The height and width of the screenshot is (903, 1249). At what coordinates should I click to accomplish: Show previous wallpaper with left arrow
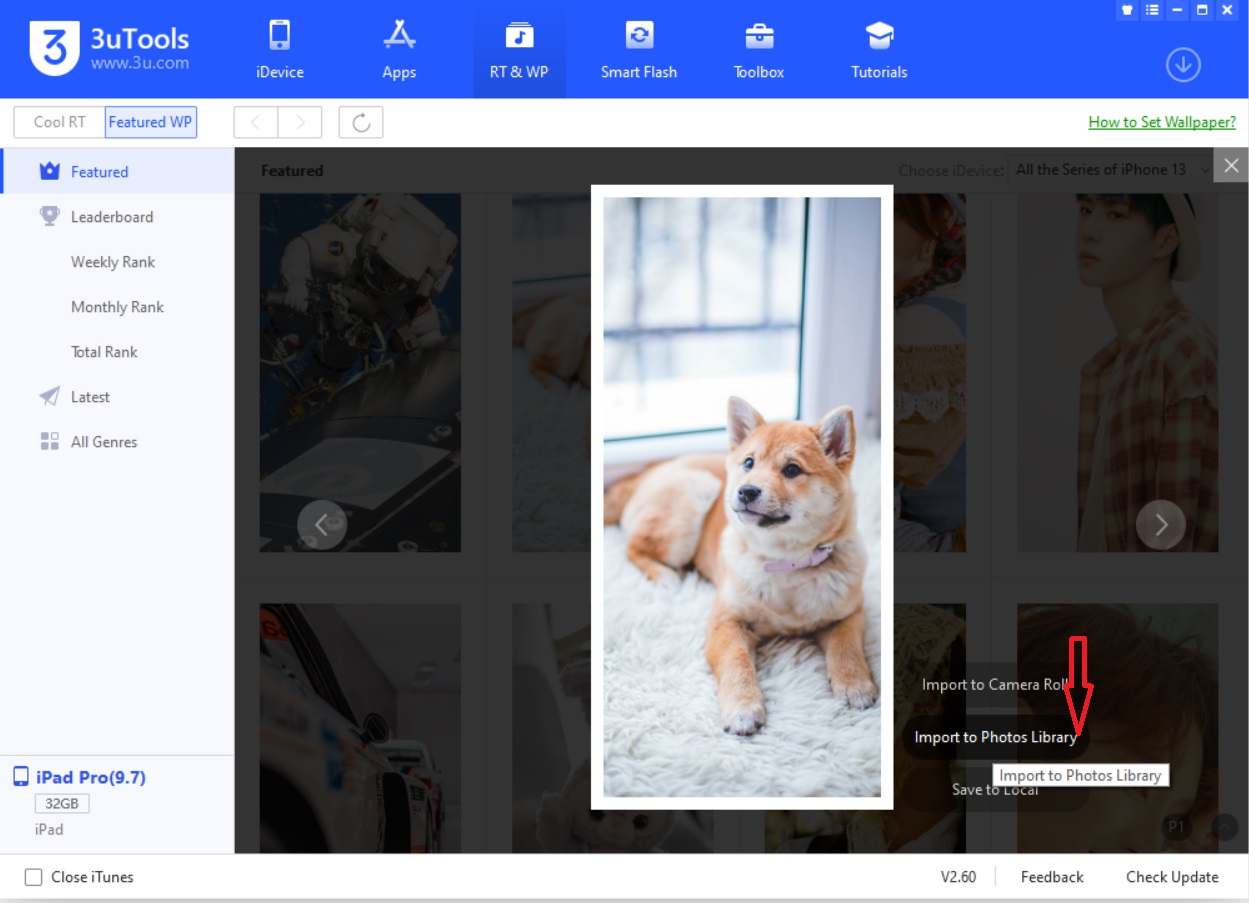322,525
